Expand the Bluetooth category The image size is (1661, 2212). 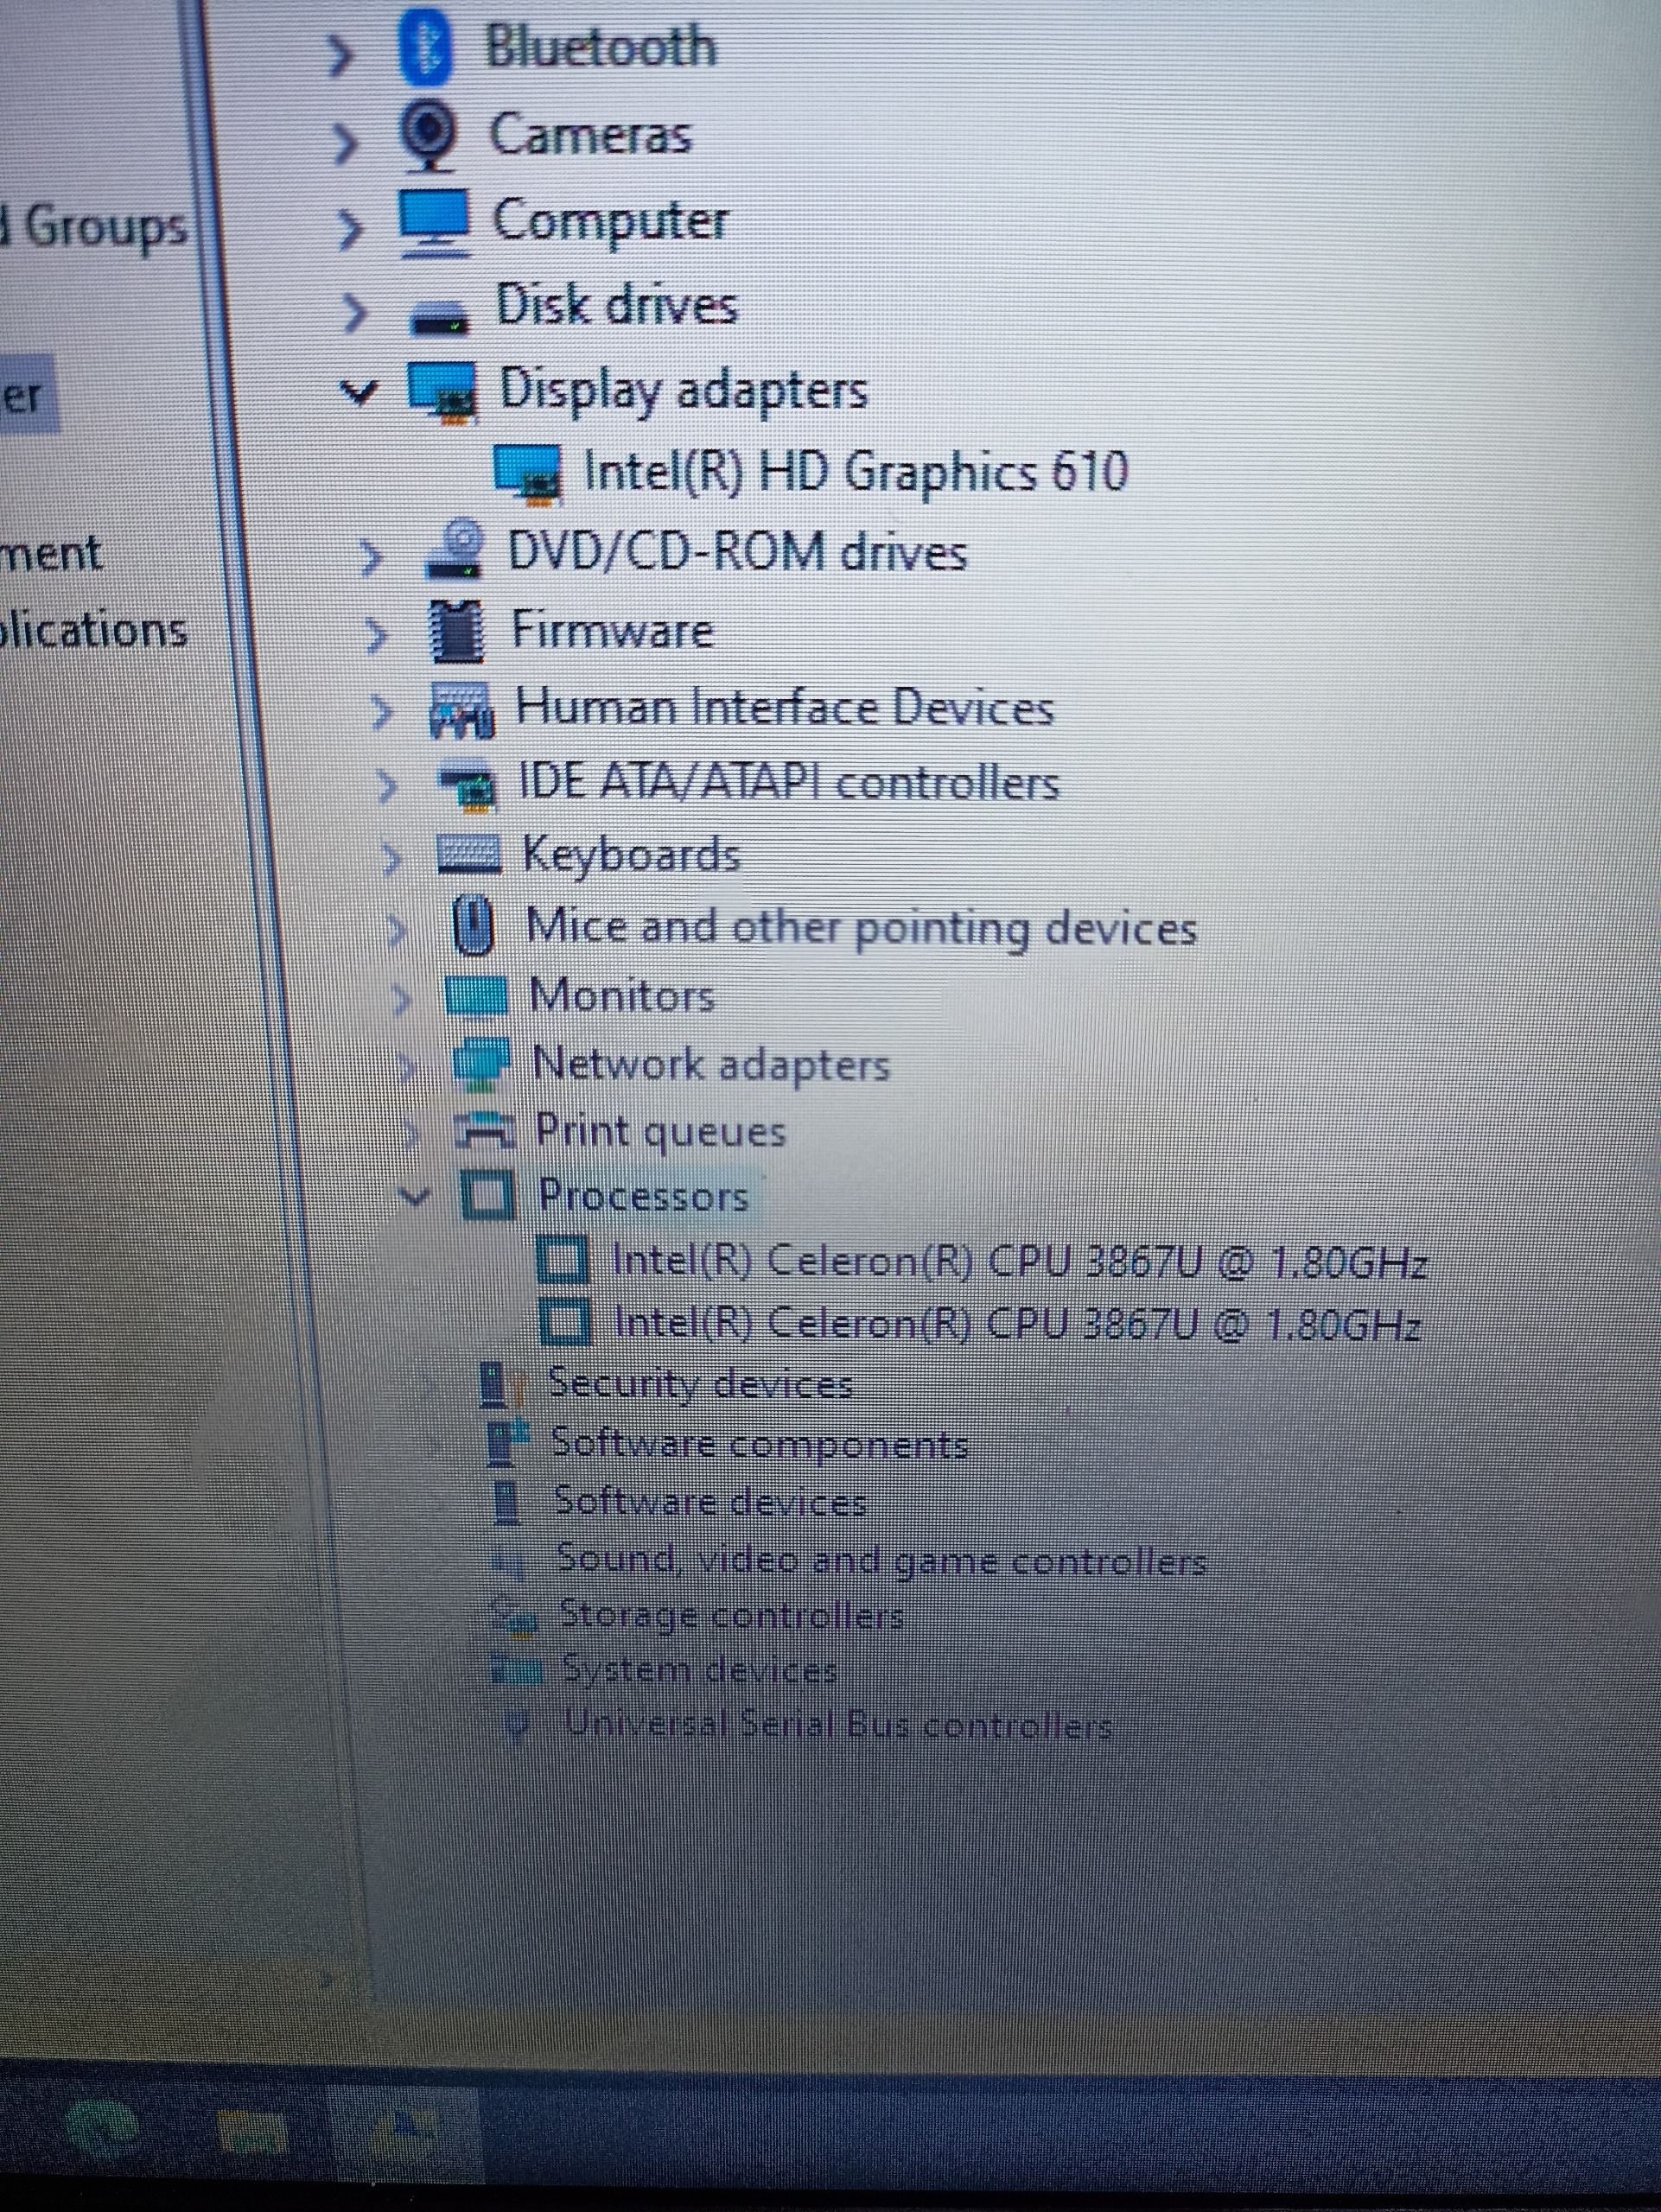341,57
